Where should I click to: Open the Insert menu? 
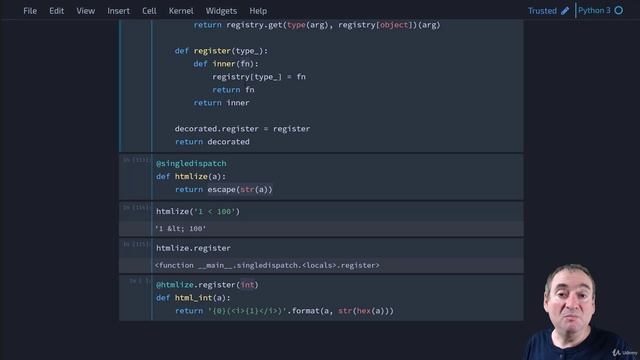tap(118, 11)
